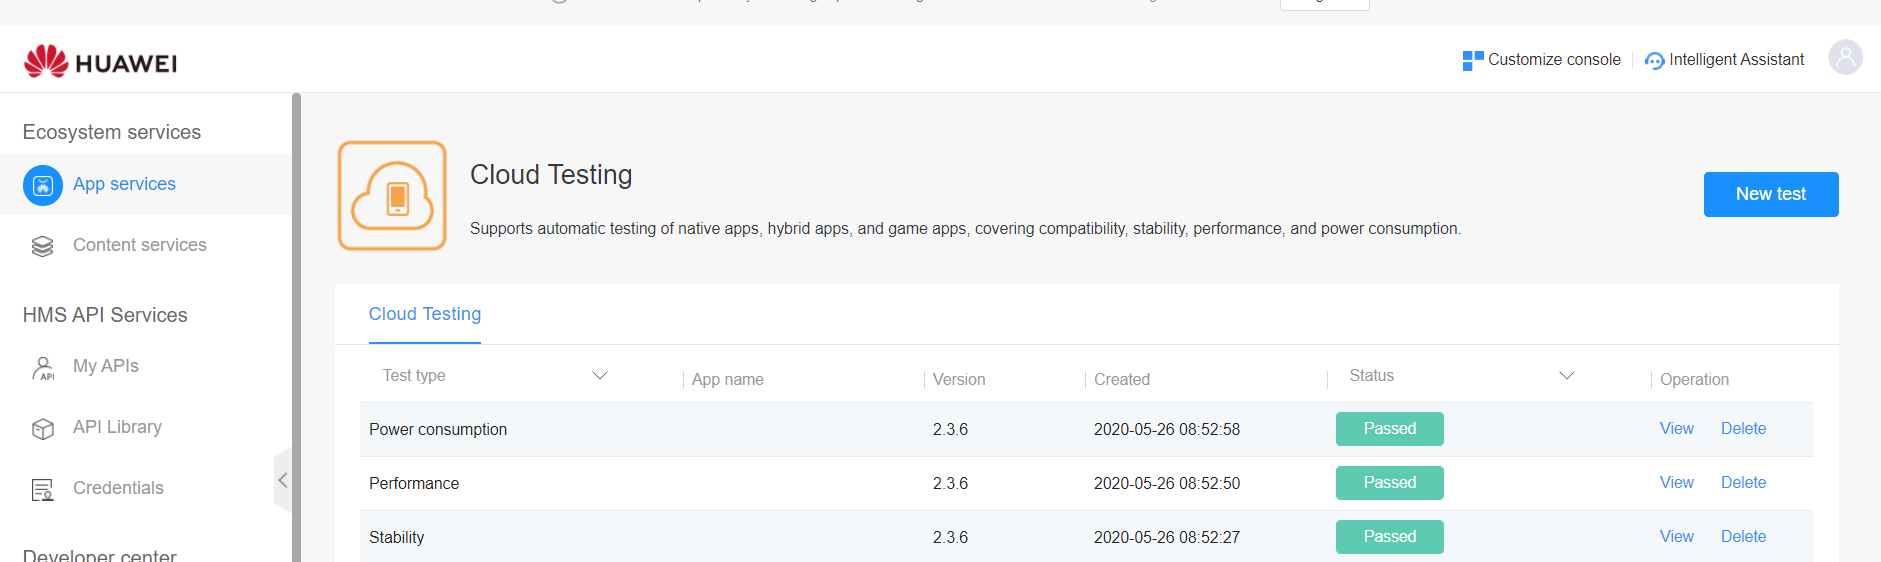The width and height of the screenshot is (1881, 562).
Task: Click the sidebar vertical scrollbar
Action: click(296, 327)
